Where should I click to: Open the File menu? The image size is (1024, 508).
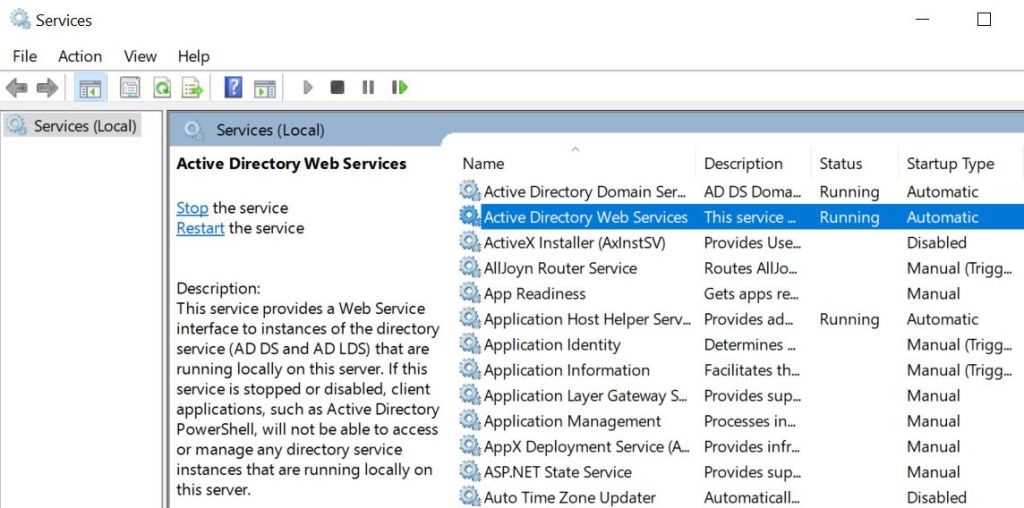(x=24, y=56)
